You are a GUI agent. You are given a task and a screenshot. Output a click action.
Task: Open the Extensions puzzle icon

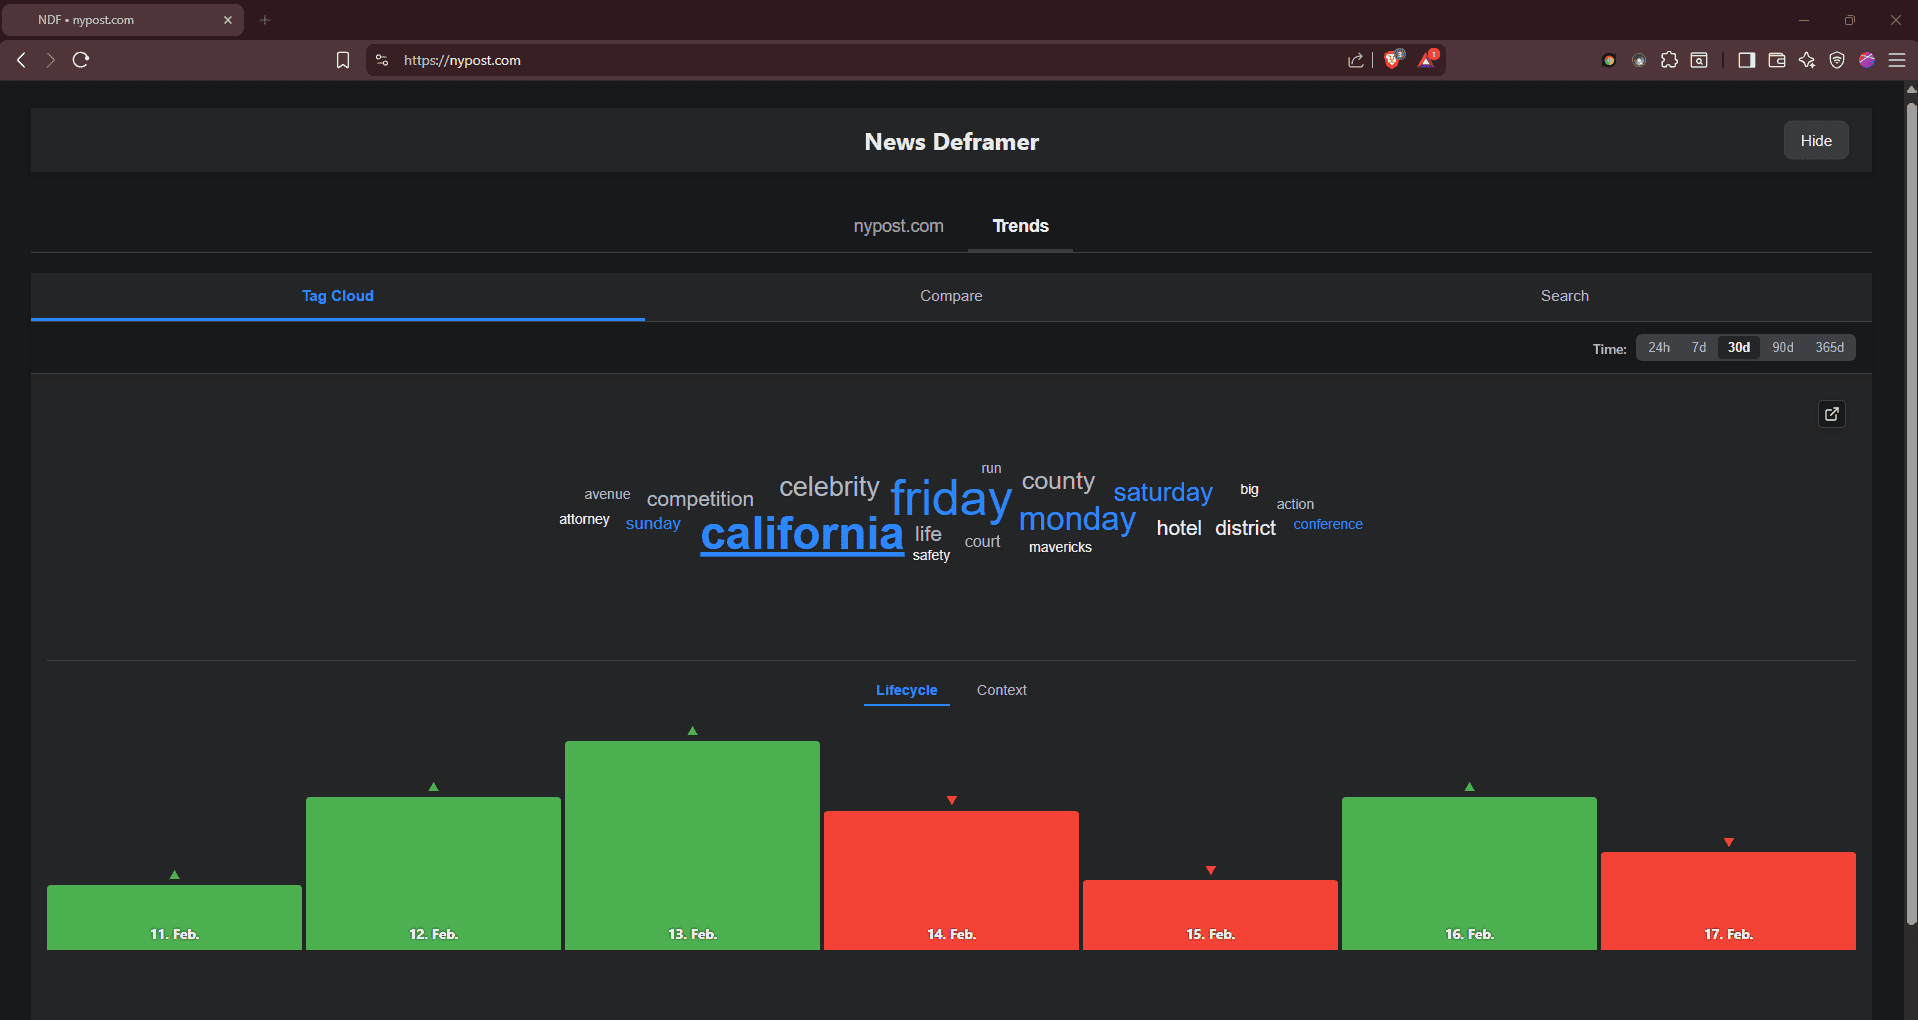(1669, 60)
